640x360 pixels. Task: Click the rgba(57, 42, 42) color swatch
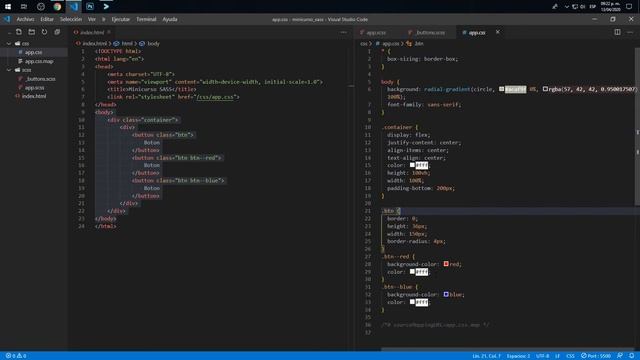(545, 89)
